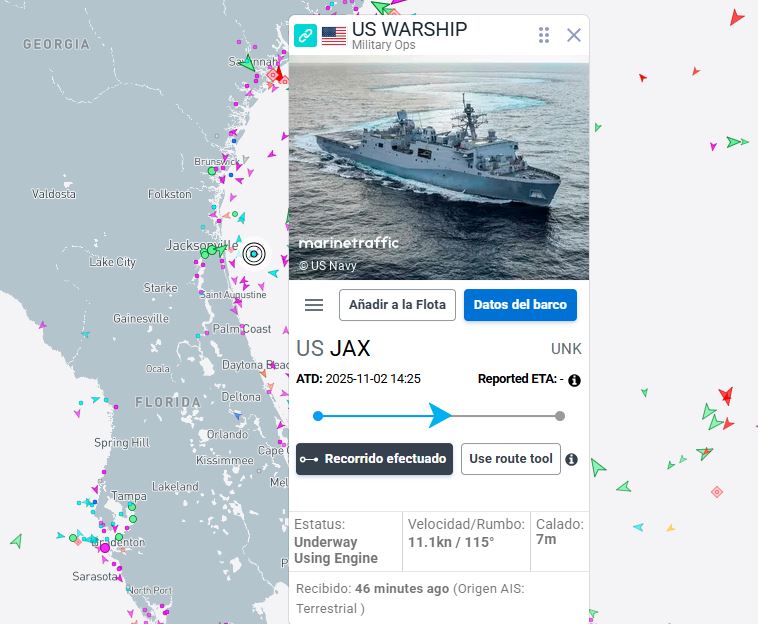This screenshot has height=624, width=758.
Task: Click the large magenta circle near Bradenton
Action: (105, 548)
